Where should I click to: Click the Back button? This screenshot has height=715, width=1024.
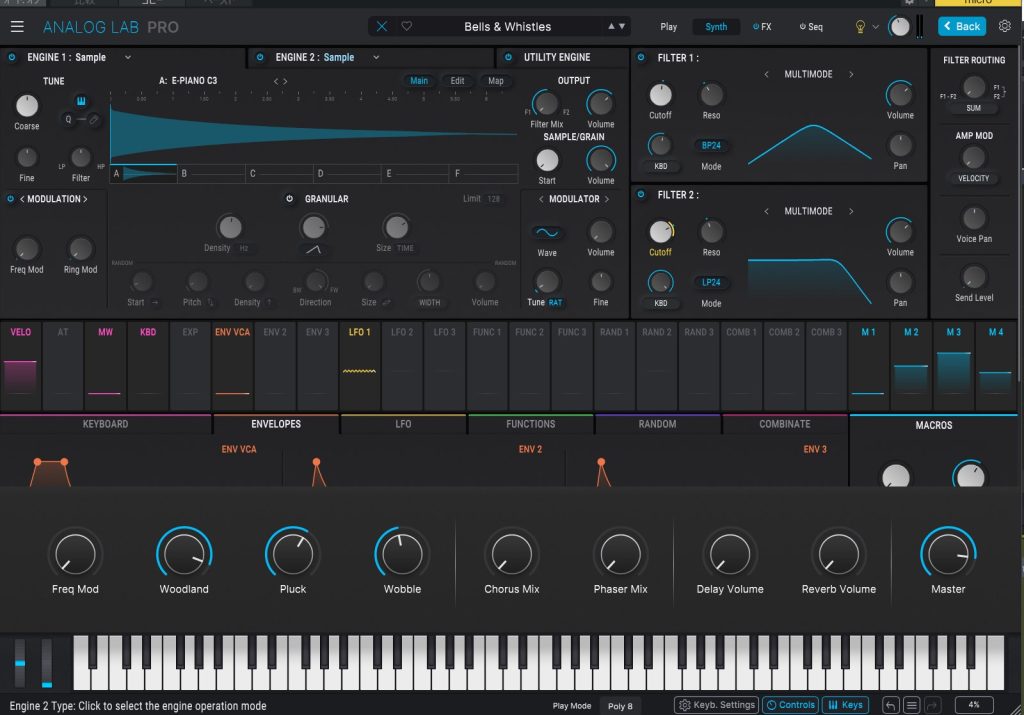(x=961, y=27)
